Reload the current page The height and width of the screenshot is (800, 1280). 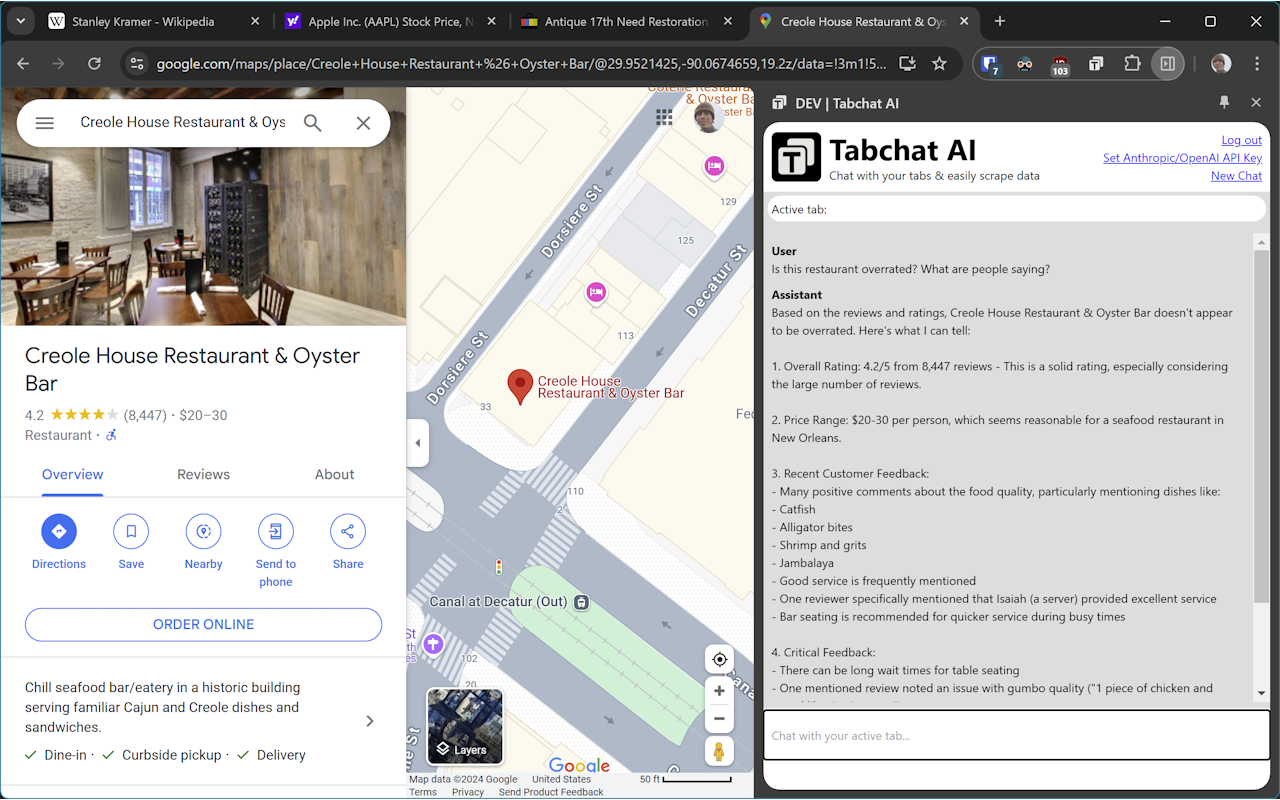pyautogui.click(x=94, y=64)
